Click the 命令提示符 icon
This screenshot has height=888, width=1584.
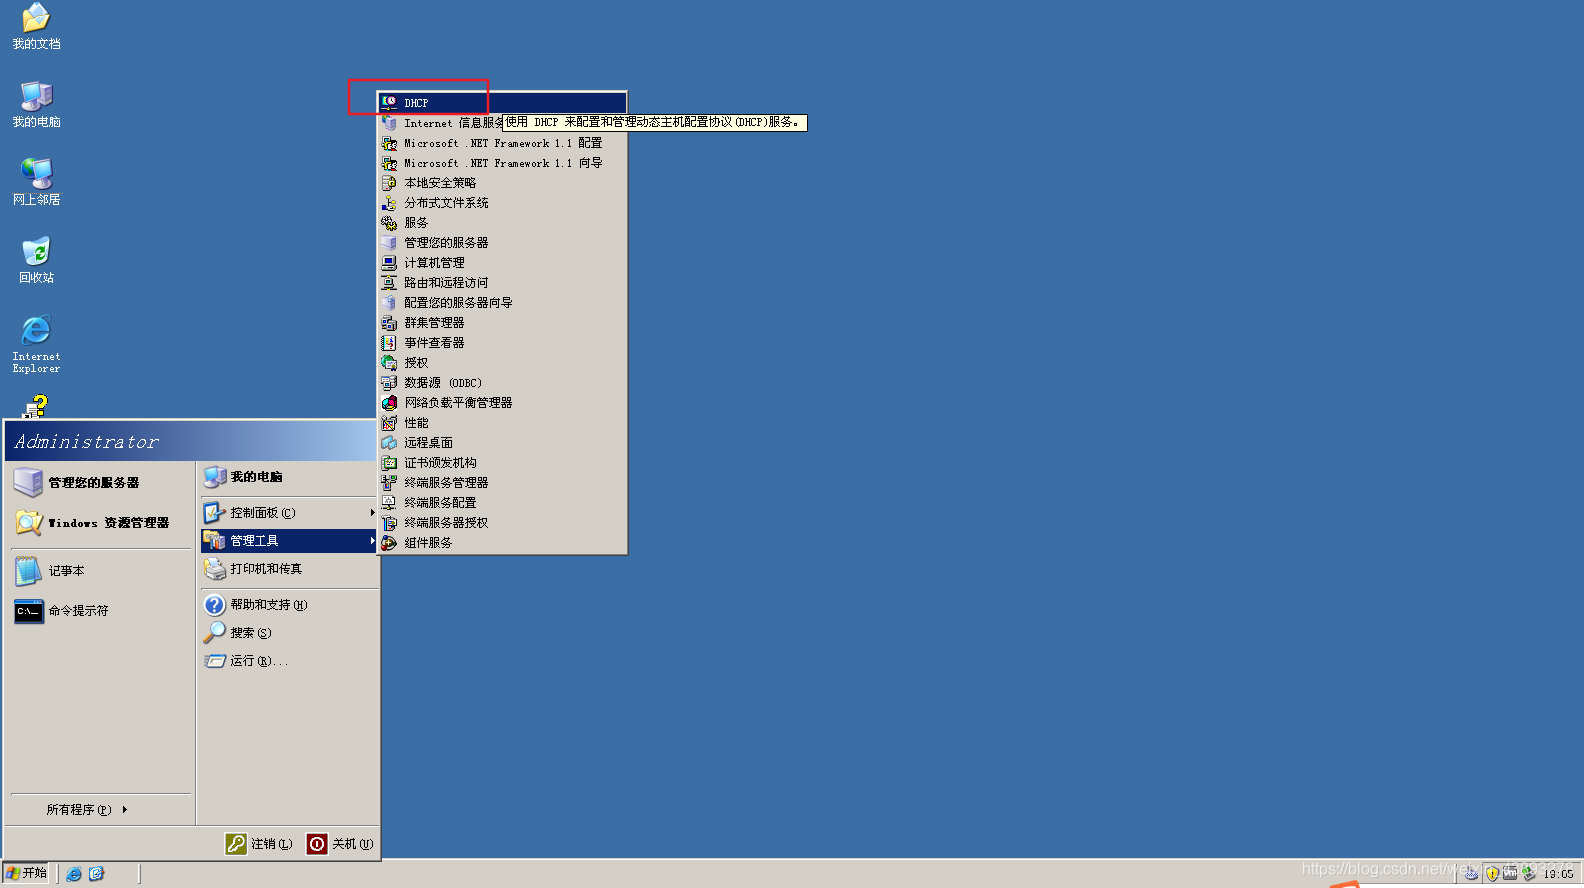click(28, 611)
